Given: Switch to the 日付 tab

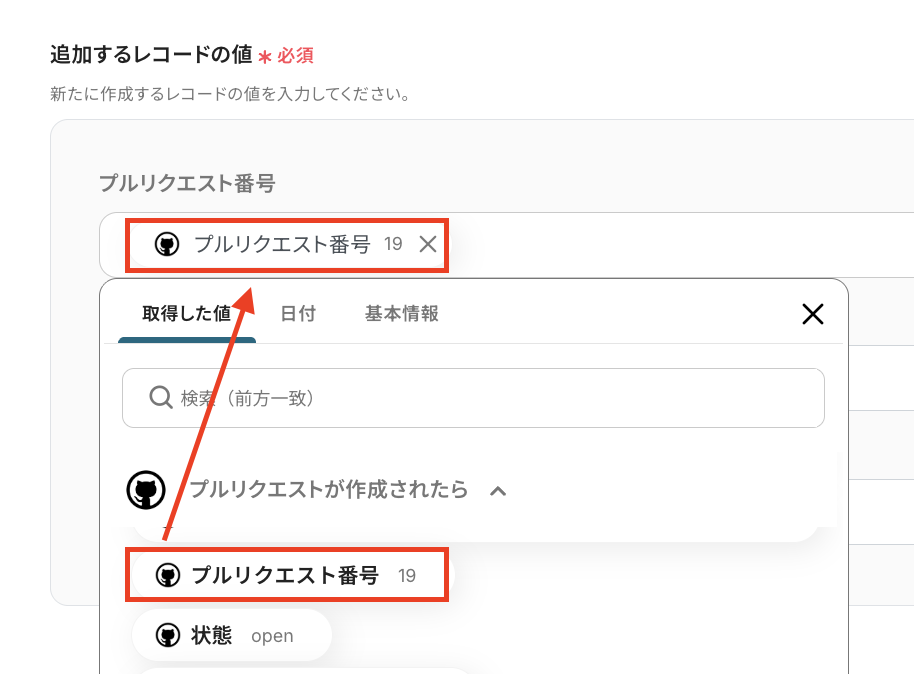Looking at the screenshot, I should point(298,314).
